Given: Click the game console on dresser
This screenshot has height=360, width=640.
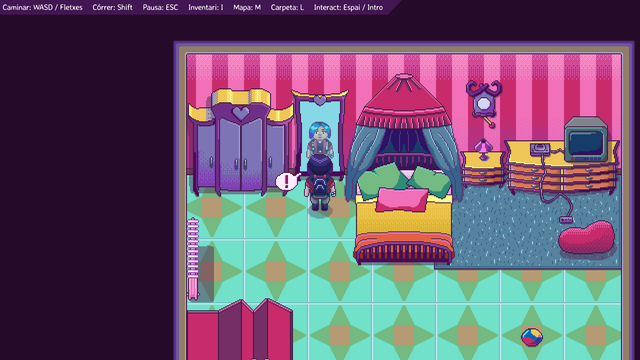Looking at the screenshot, I should click(x=540, y=149).
